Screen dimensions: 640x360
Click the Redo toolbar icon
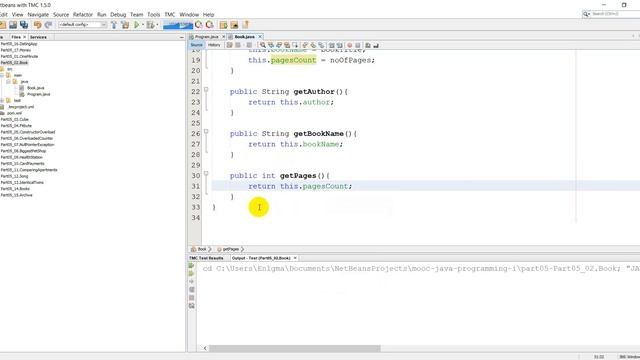[48, 25]
